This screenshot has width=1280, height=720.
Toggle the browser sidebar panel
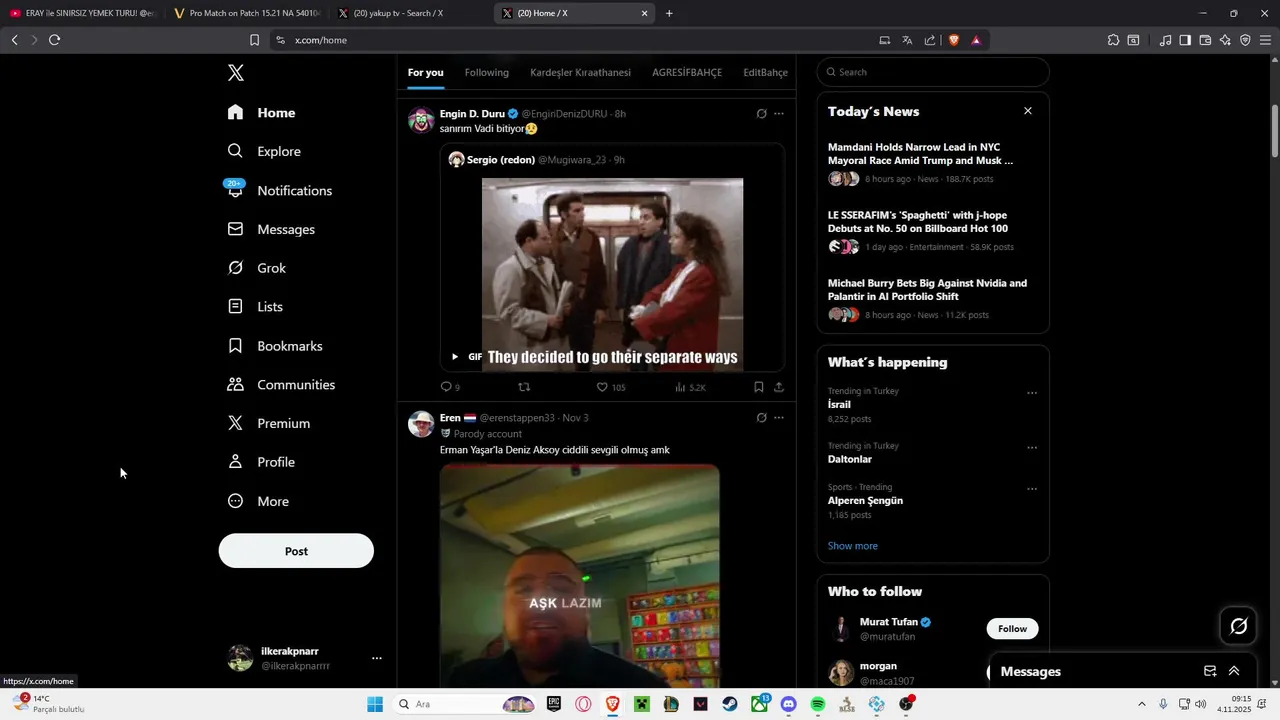[x=1185, y=40]
